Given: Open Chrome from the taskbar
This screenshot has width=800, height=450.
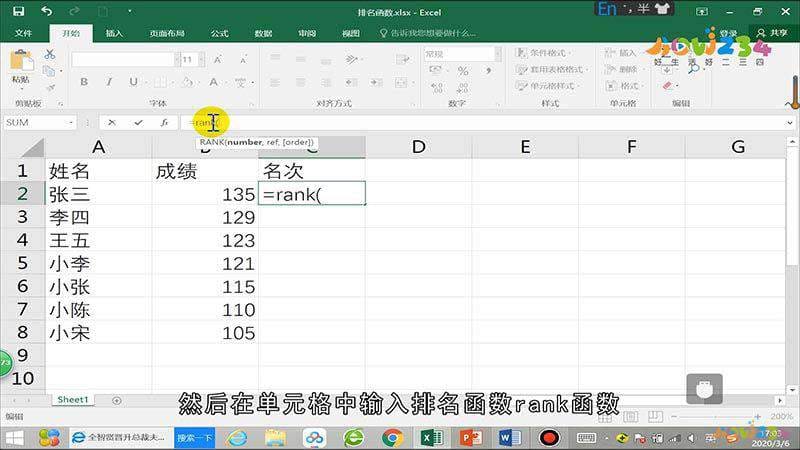Looking at the screenshot, I should 392,438.
